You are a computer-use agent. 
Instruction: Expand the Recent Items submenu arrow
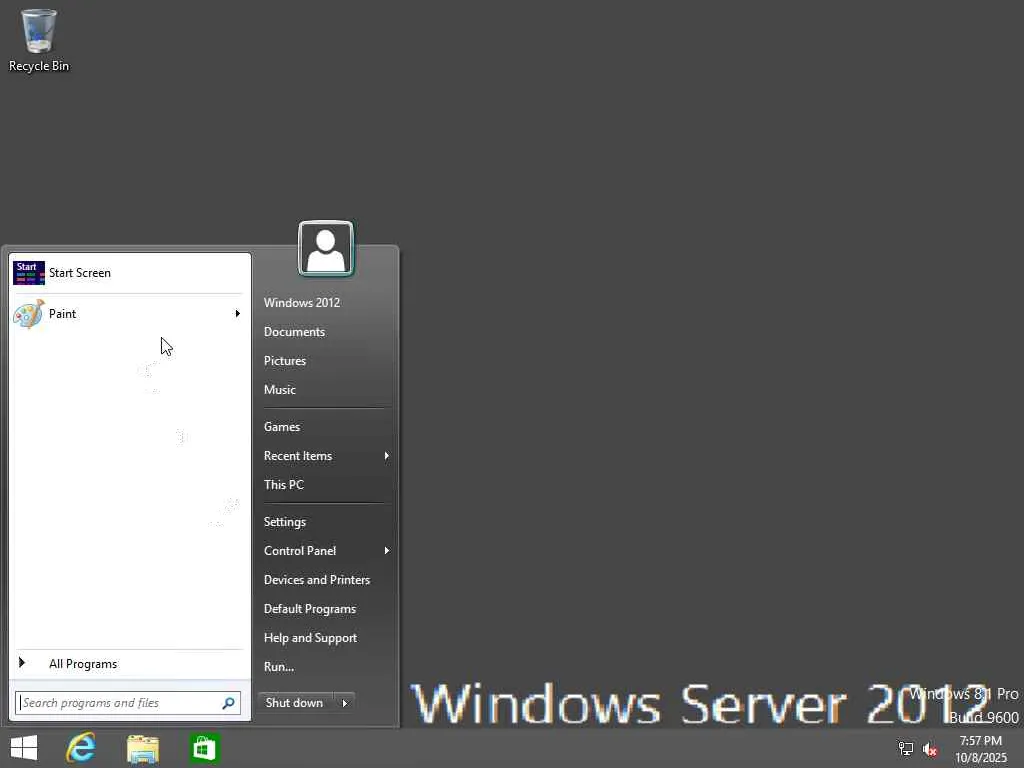click(387, 456)
